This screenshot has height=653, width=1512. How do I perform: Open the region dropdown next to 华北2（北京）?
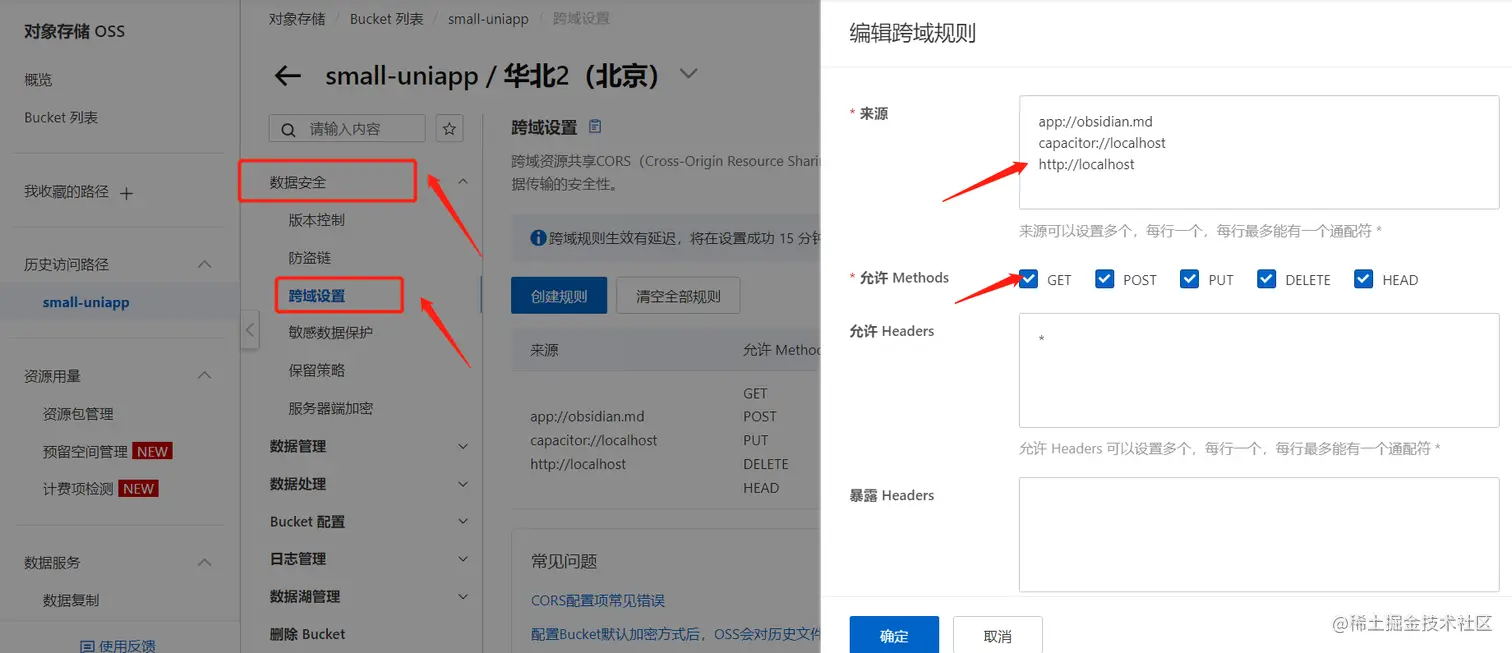688,74
